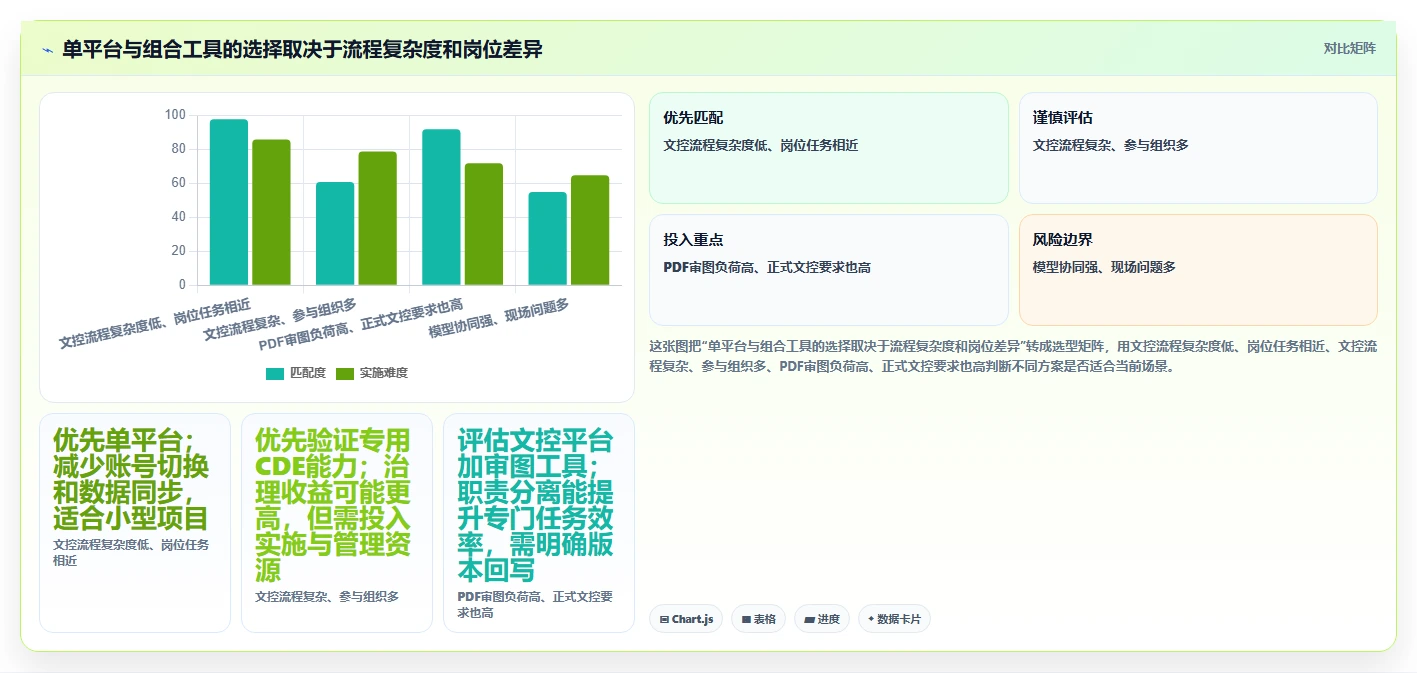Click x-axis label 文控流程复杂、参与组织多
This screenshot has height=673, width=1417.
(280, 319)
